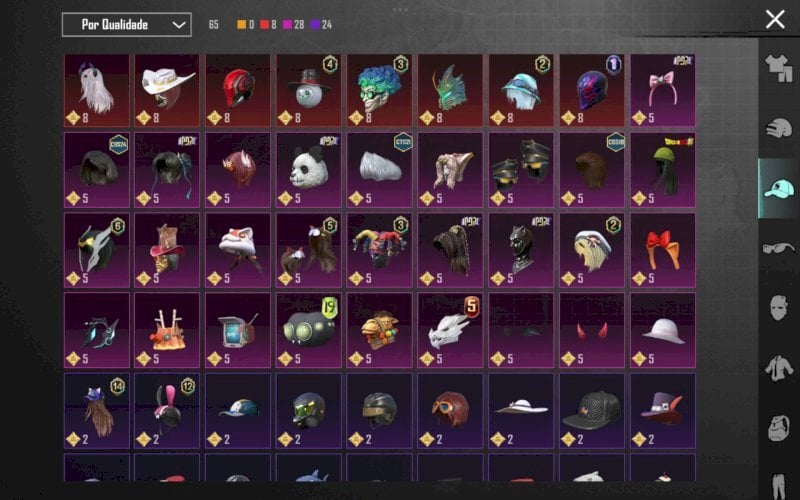Viewport: 800px width, 500px height.
Task: Select the panda head item
Action: pos(309,170)
